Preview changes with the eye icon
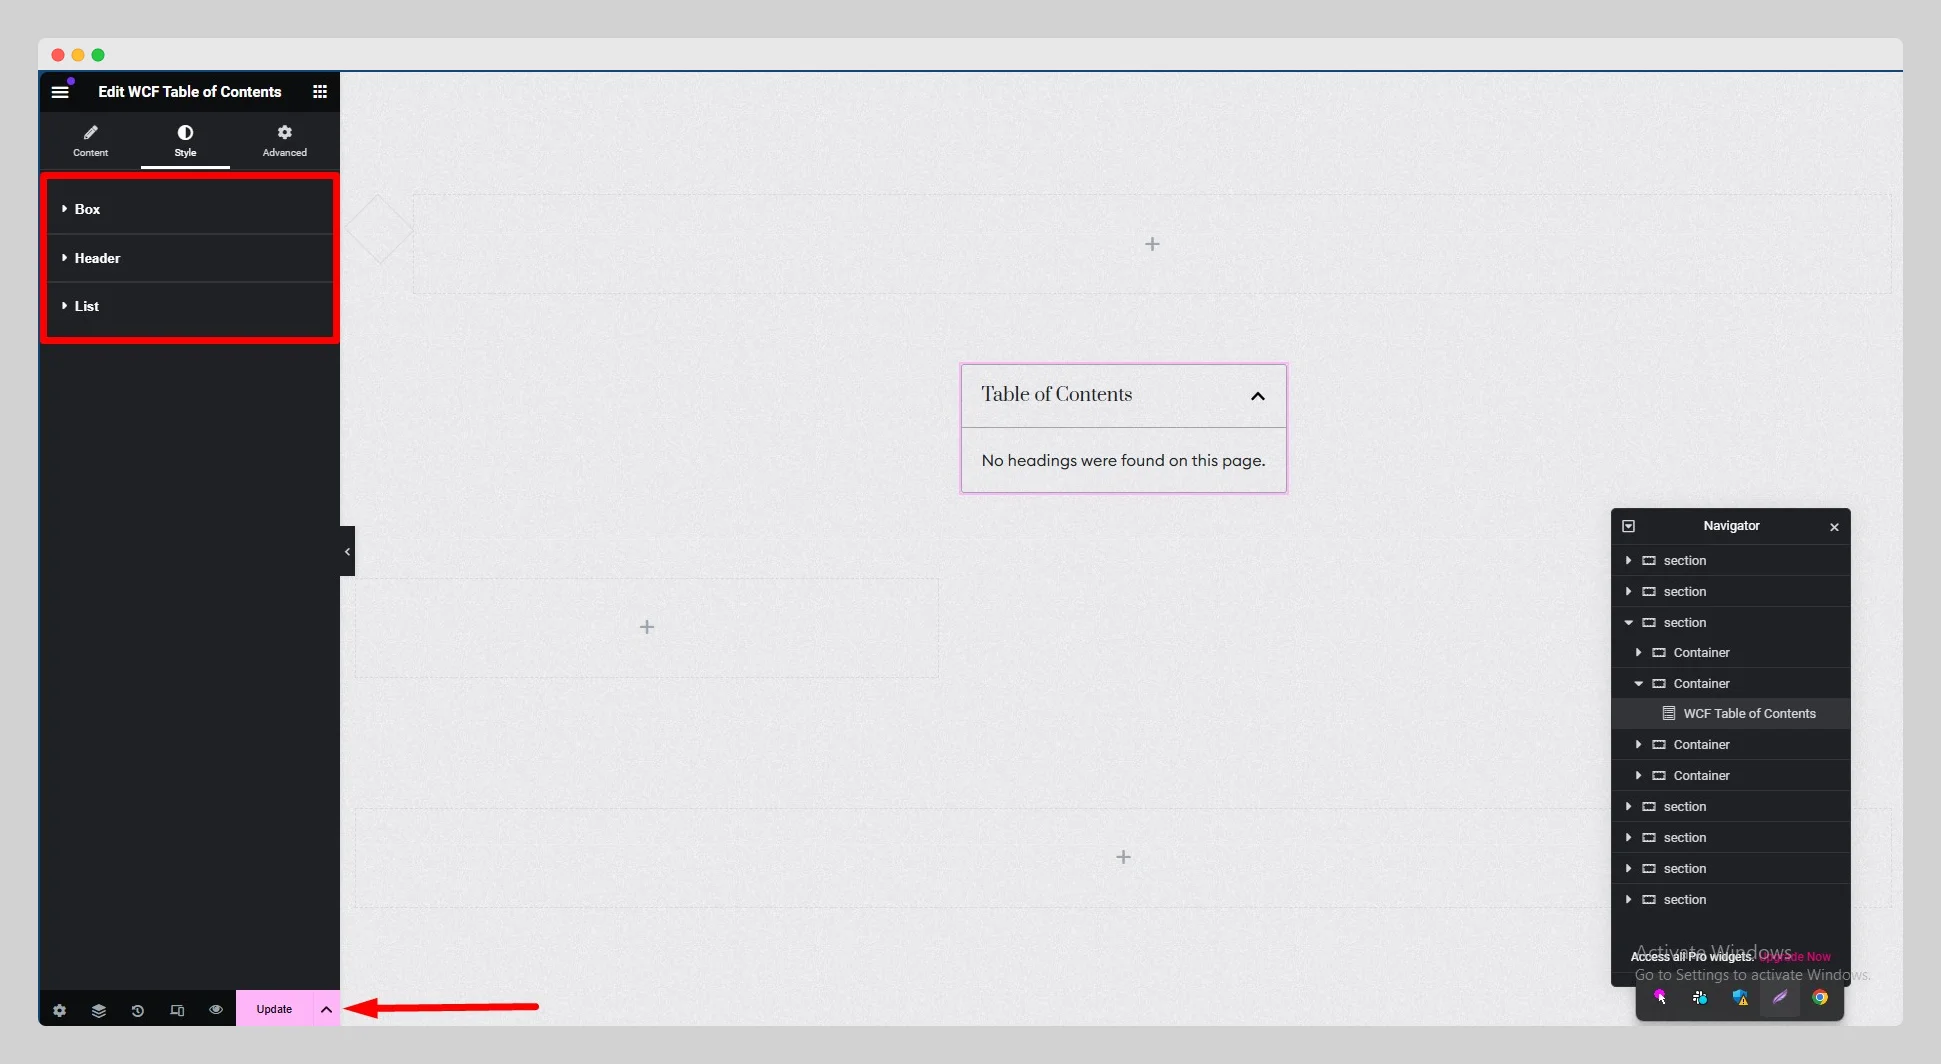The image size is (1941, 1064). click(216, 1010)
